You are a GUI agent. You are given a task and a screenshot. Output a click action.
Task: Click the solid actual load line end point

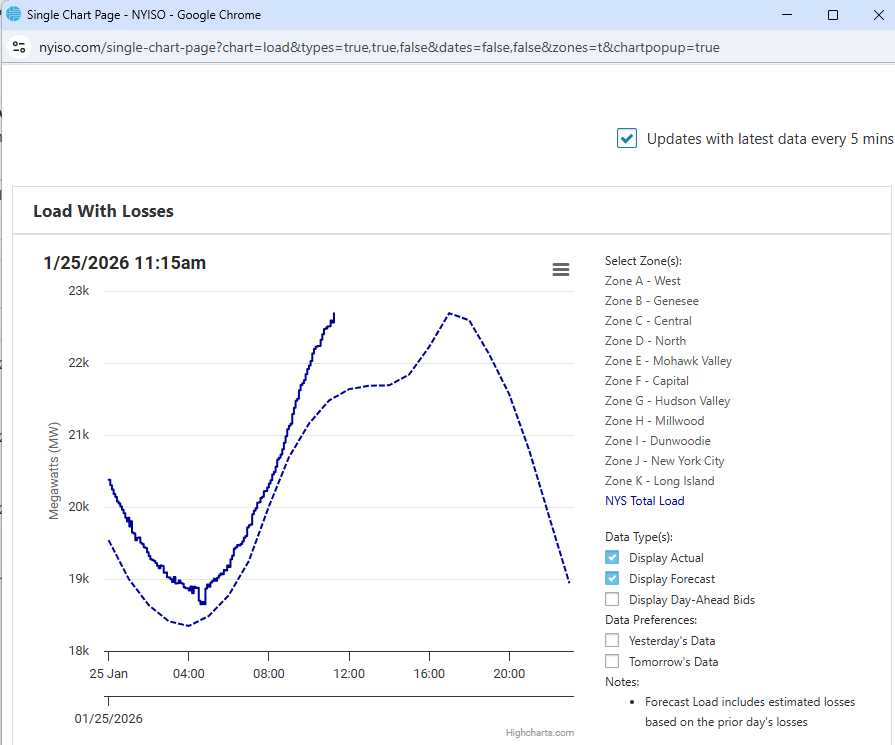pyautogui.click(x=334, y=314)
